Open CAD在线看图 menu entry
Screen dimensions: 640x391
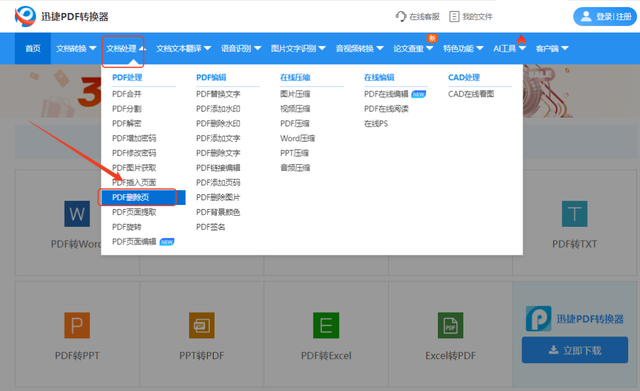(x=471, y=94)
